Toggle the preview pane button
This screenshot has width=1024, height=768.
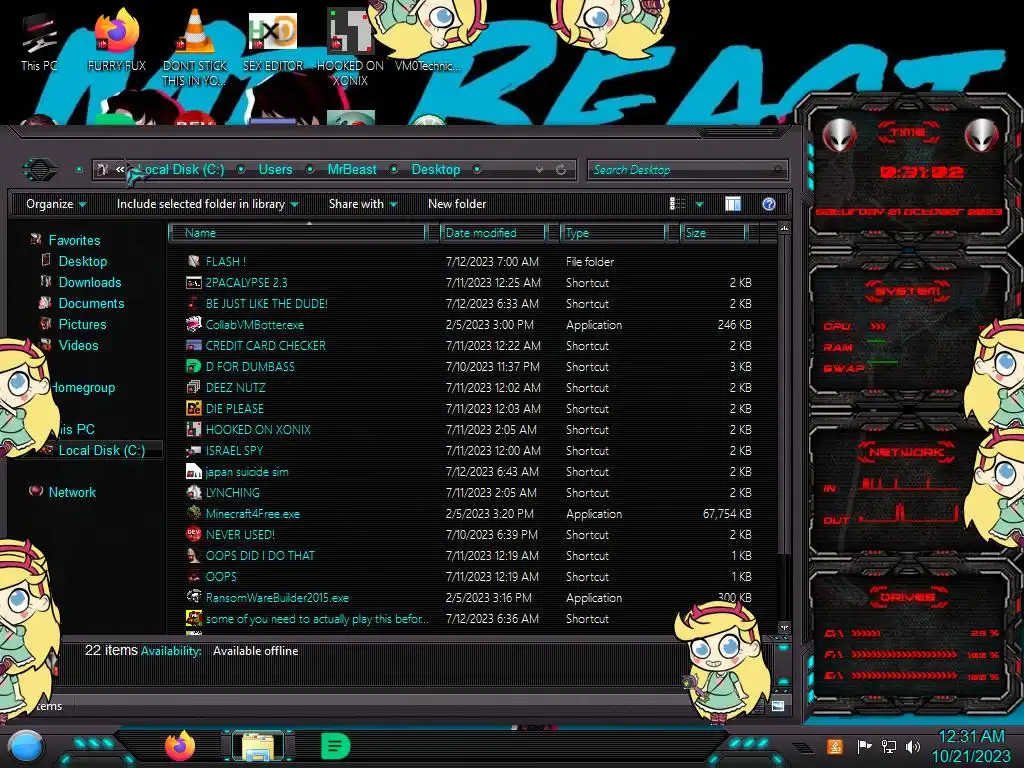[x=733, y=204]
